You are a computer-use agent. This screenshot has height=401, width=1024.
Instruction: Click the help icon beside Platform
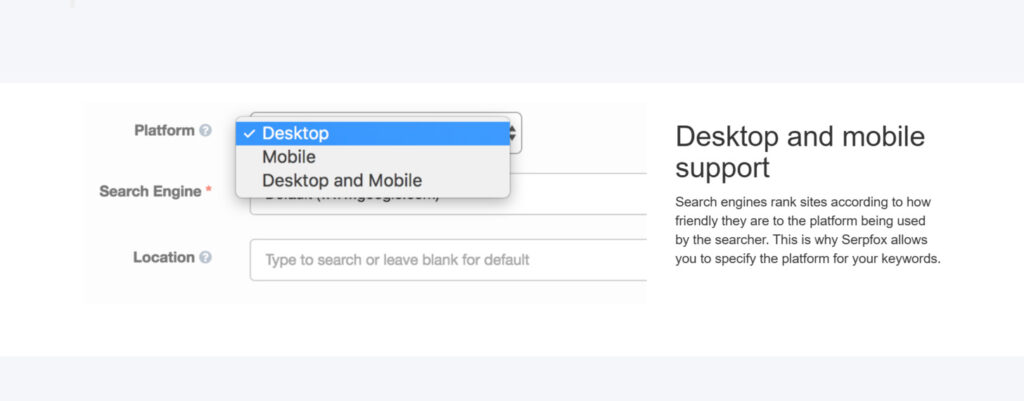(206, 131)
